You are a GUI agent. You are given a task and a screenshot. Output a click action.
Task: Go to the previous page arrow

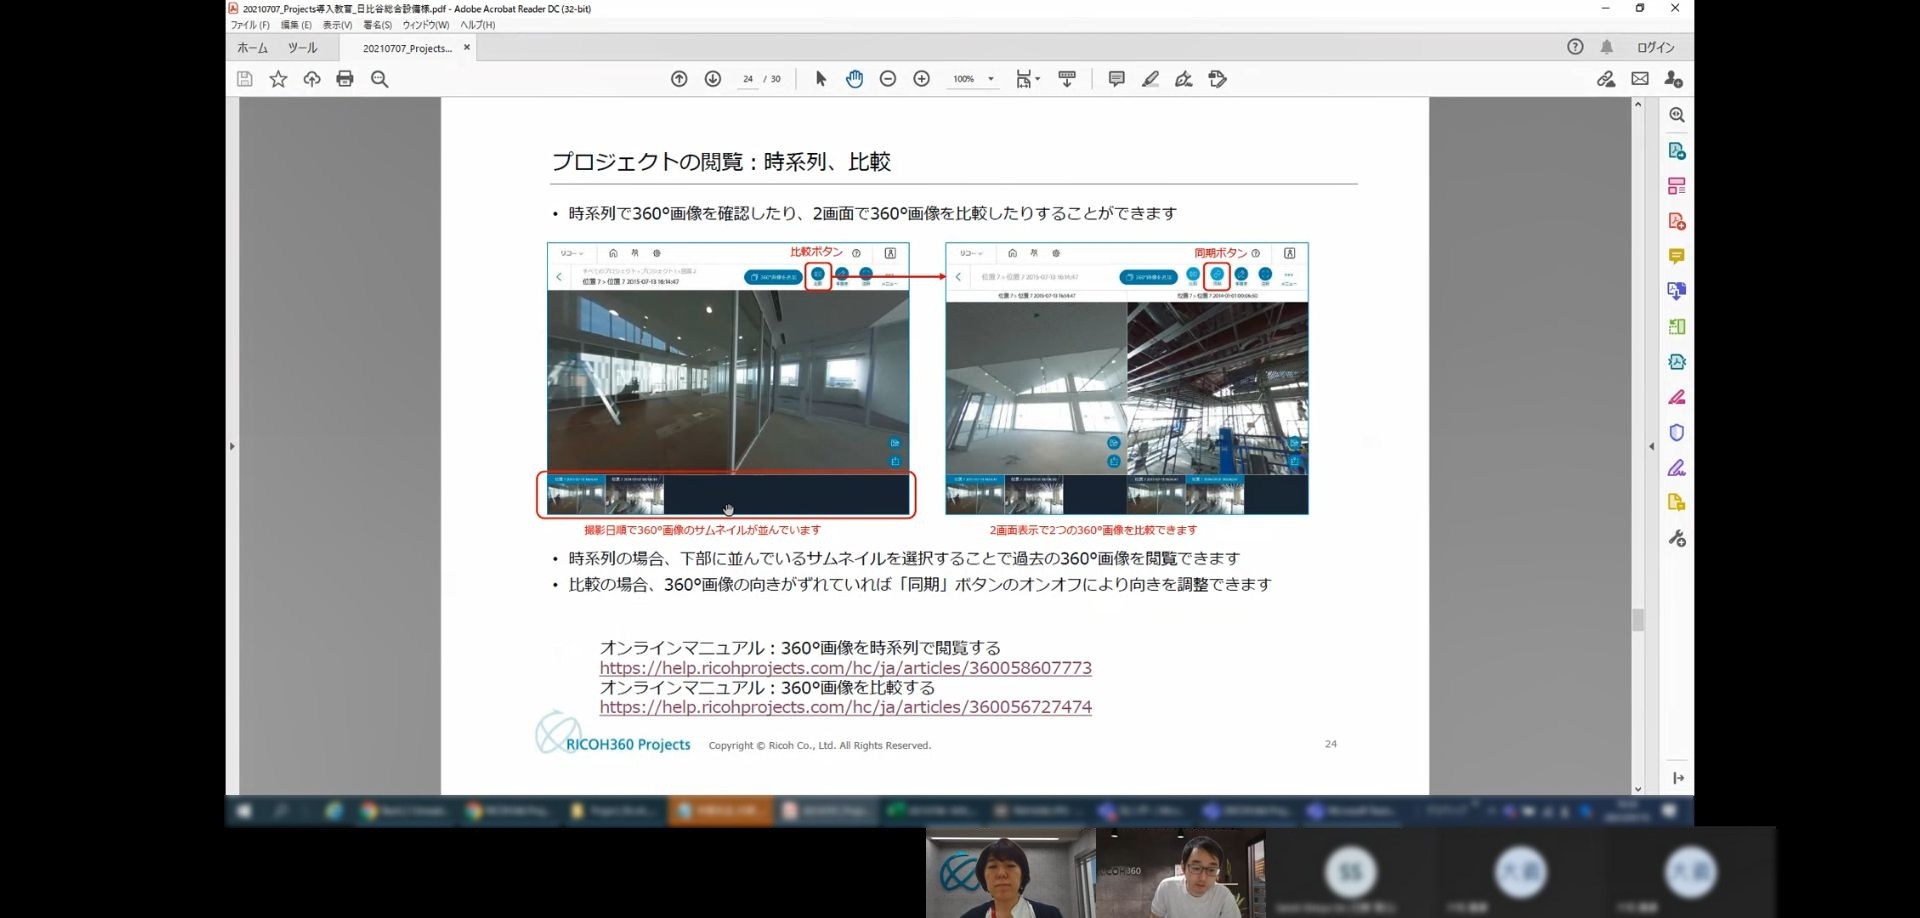coord(679,79)
